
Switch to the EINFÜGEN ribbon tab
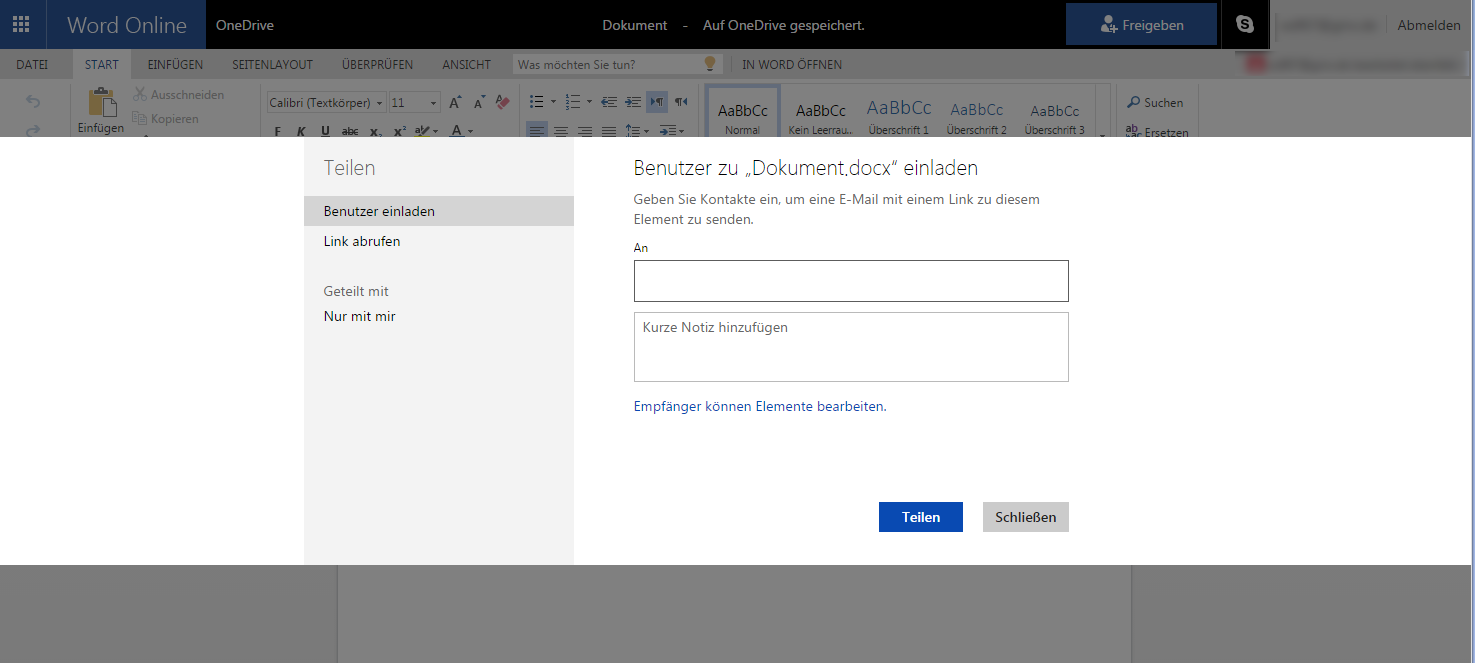tap(175, 65)
